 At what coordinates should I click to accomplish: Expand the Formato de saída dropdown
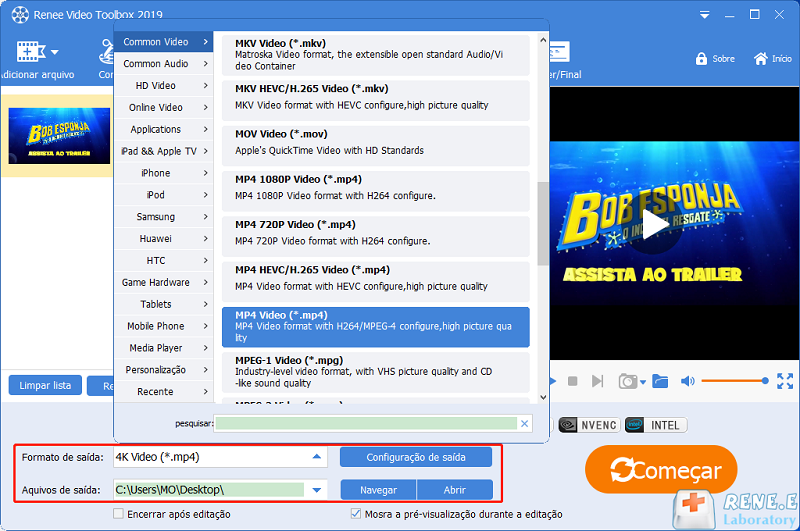point(316,457)
